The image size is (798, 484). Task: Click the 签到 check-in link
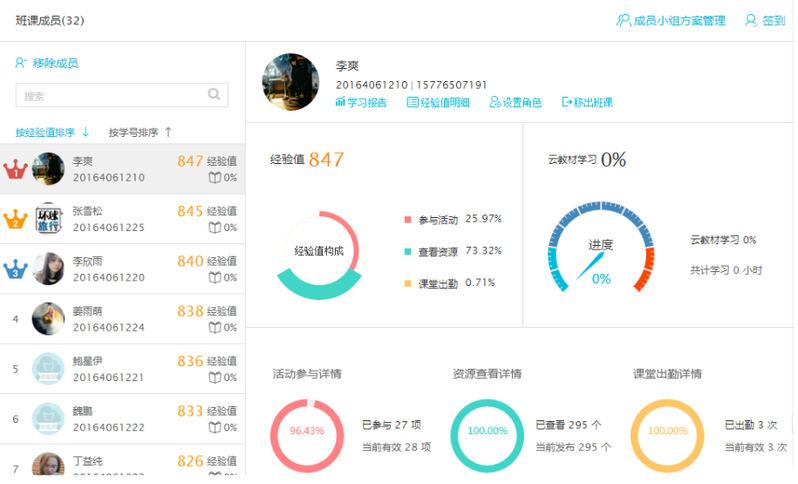click(765, 20)
